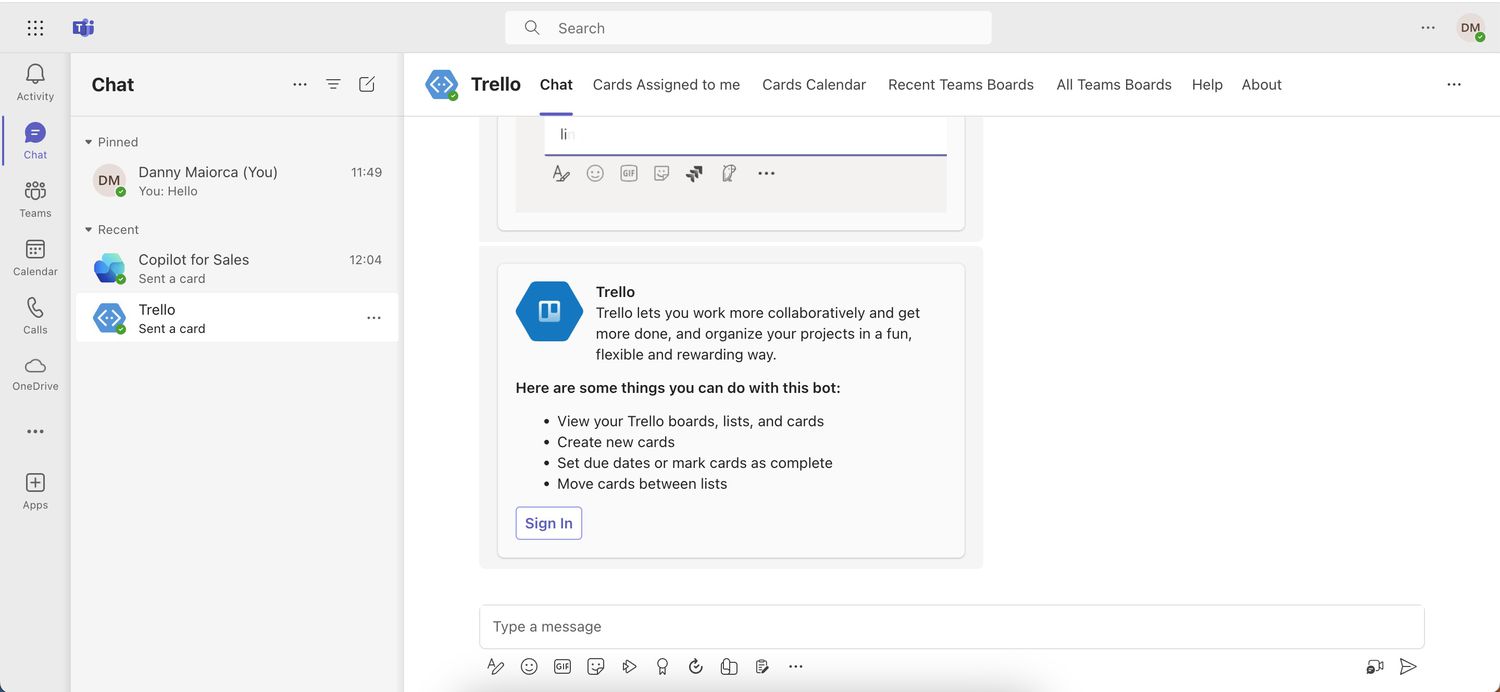Send the message with arrow icon
Image resolution: width=1500 pixels, height=692 pixels.
point(1408,667)
